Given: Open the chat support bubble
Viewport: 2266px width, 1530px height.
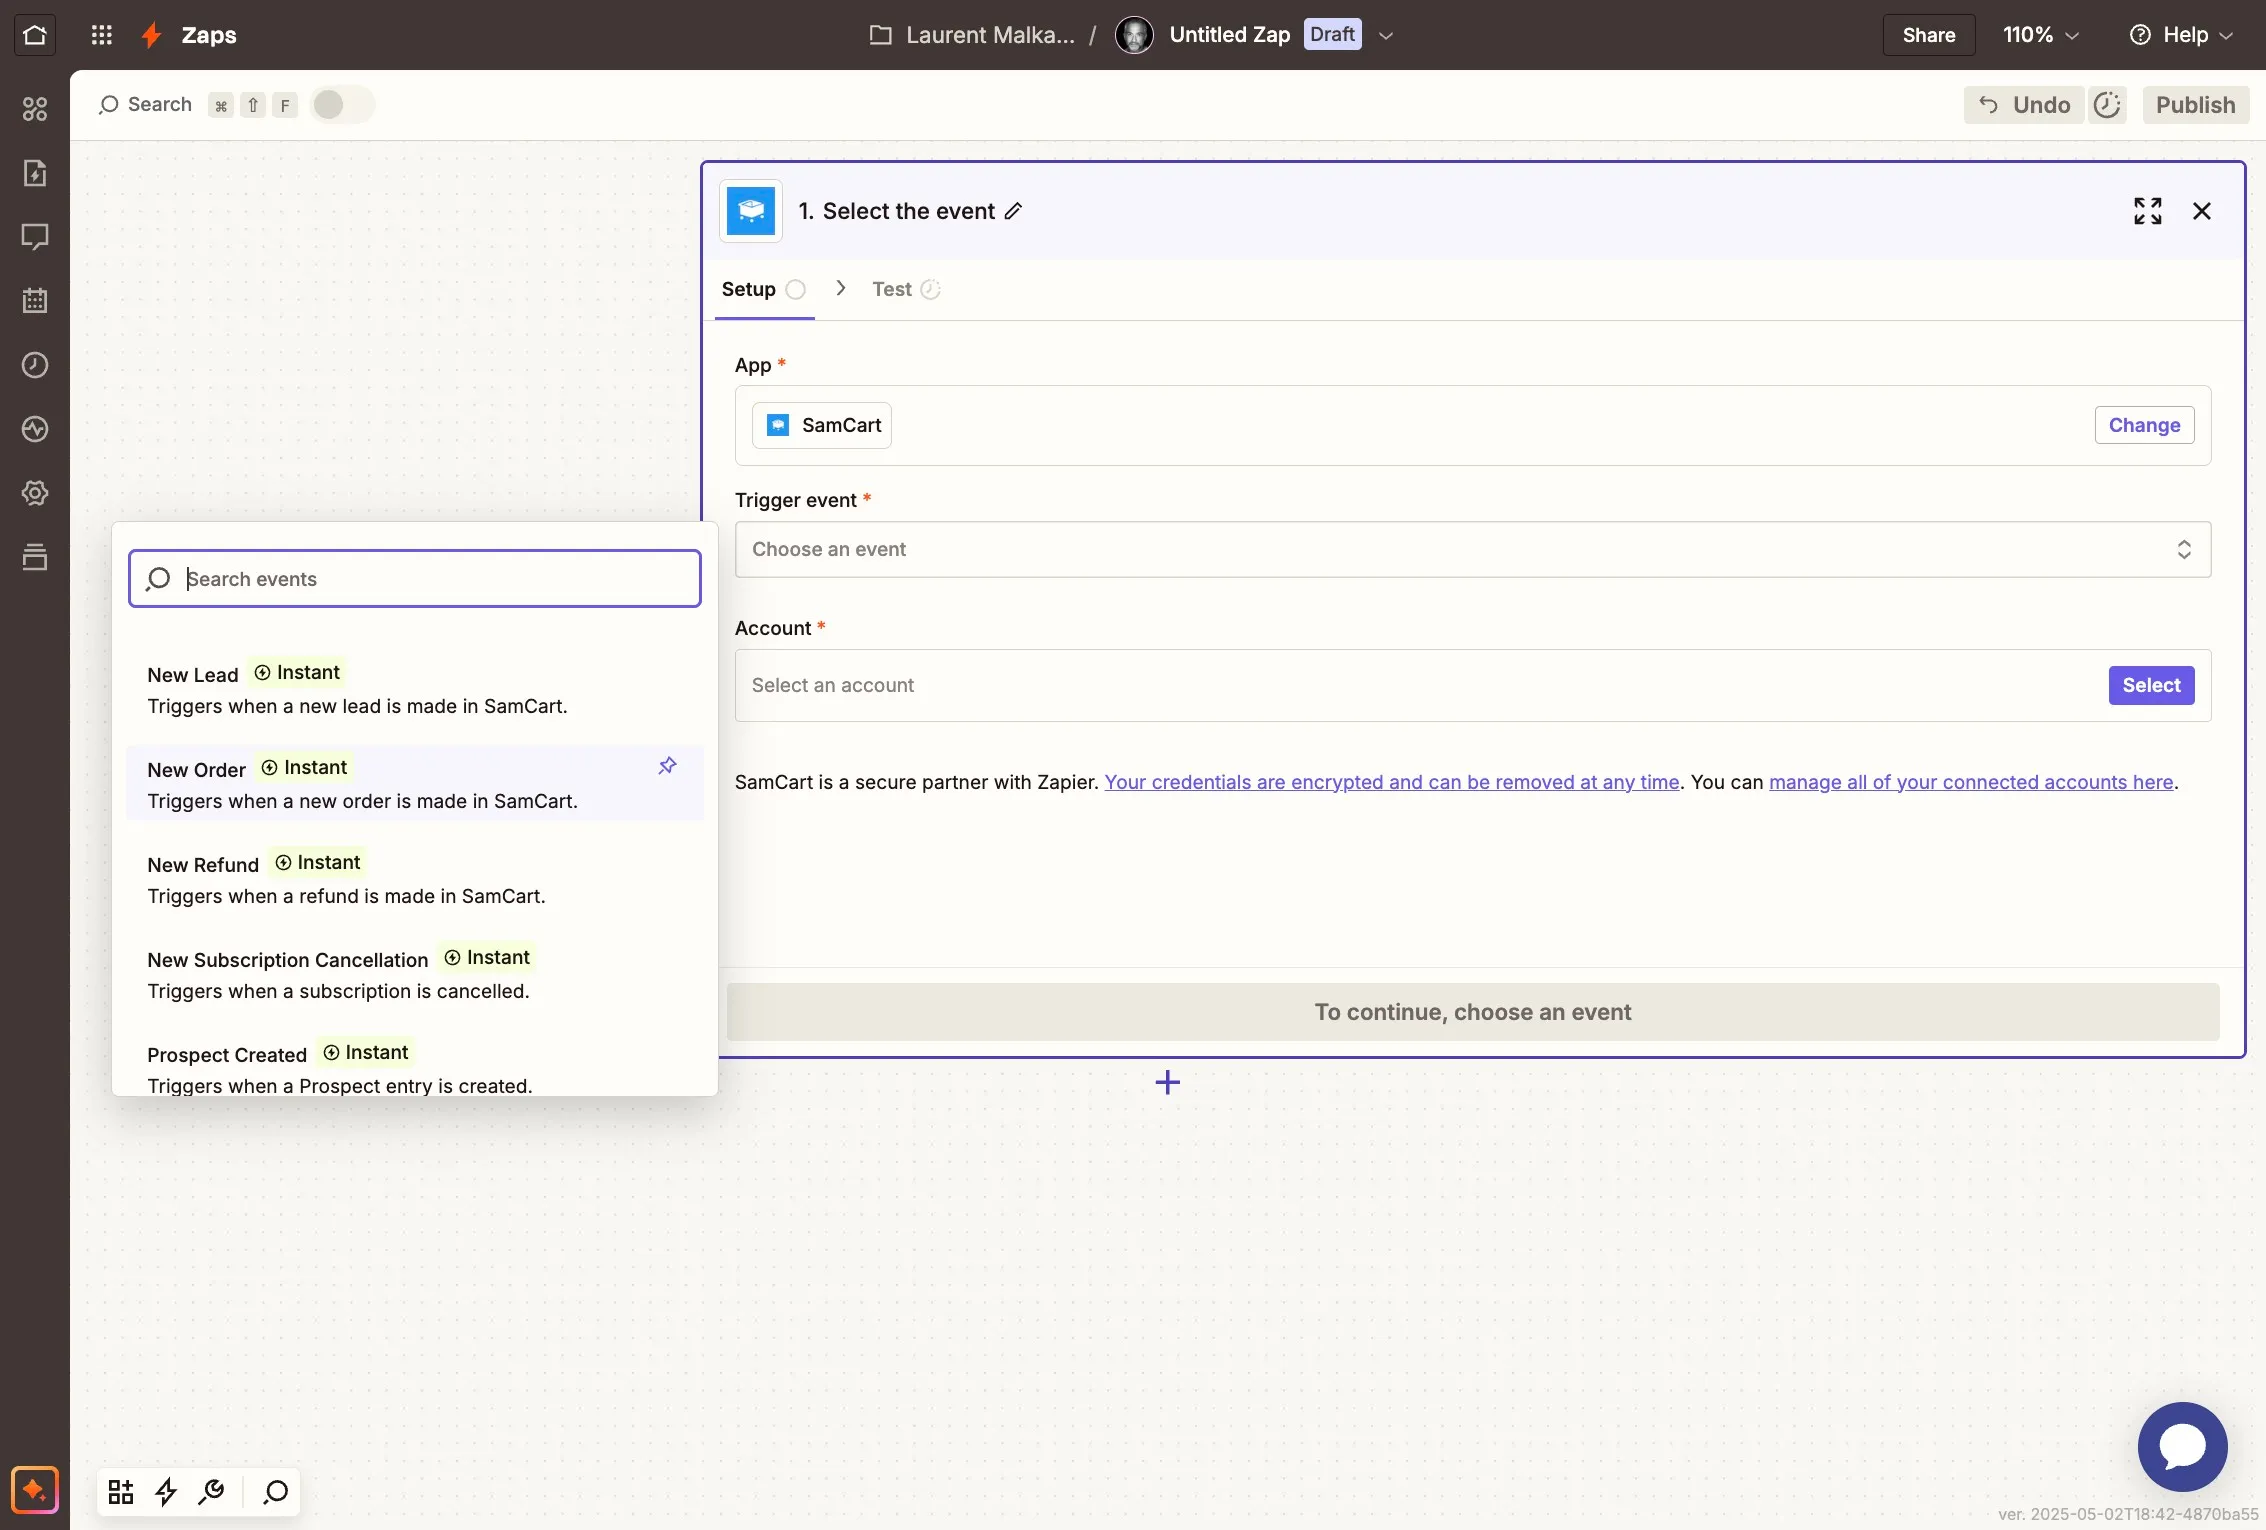Looking at the screenshot, I should [2182, 1447].
